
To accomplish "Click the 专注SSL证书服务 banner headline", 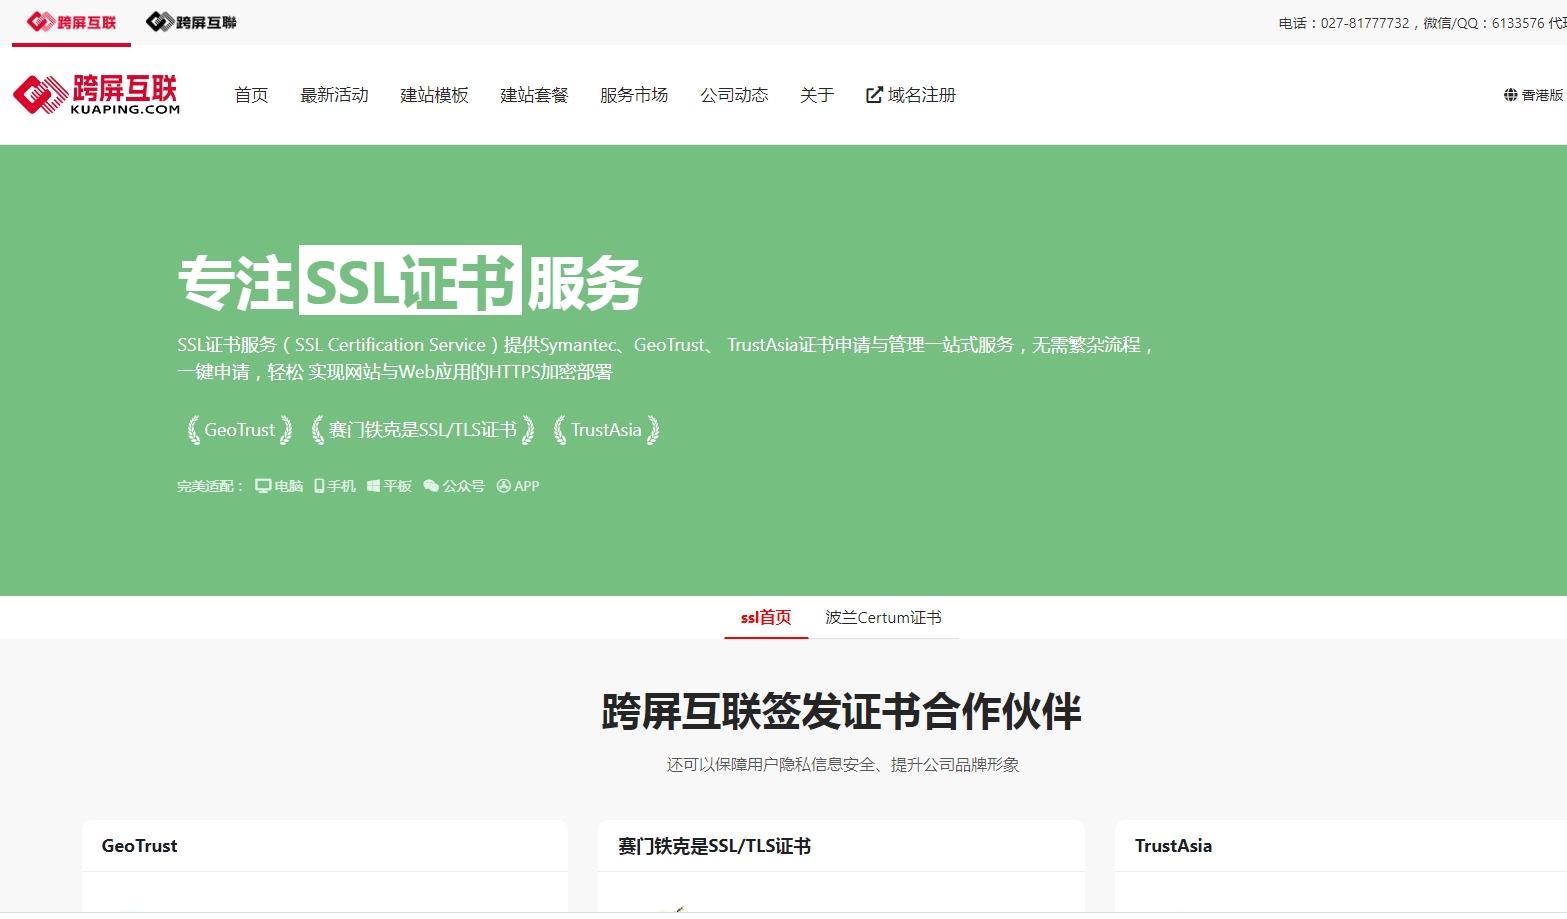I will [x=410, y=282].
